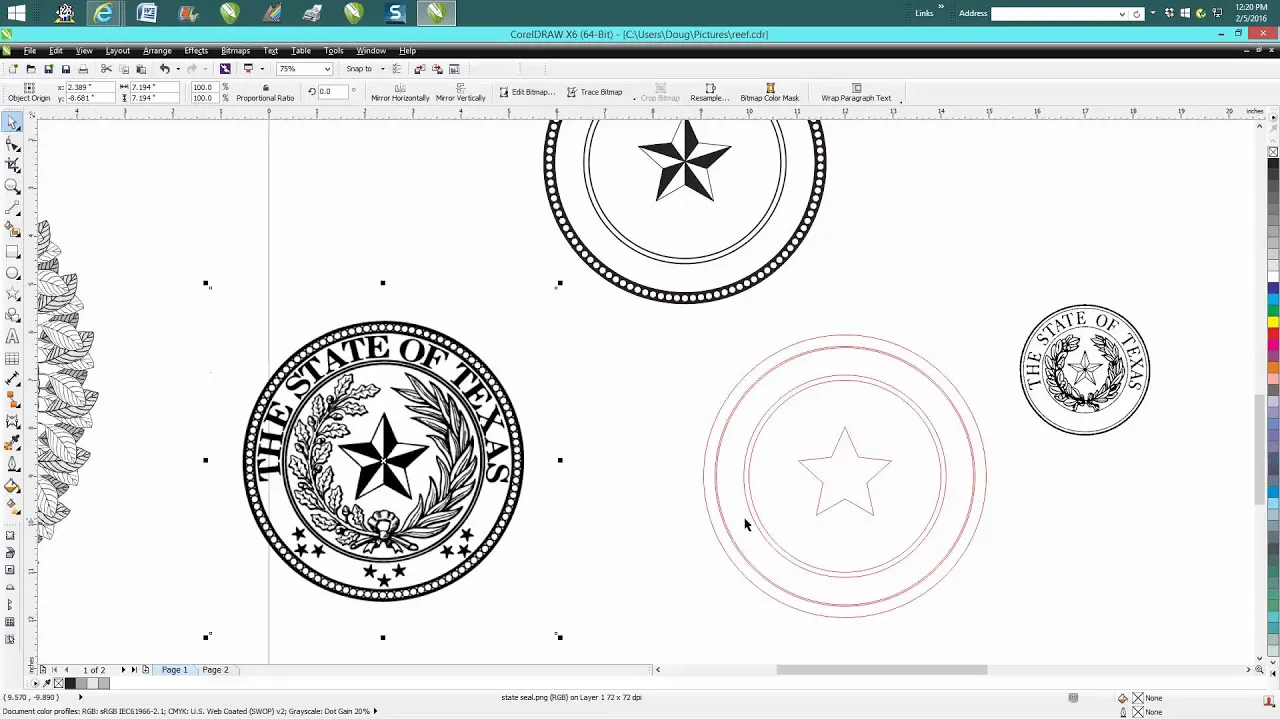The image size is (1280, 720).
Task: Click the Trace Bitmap button
Action: pyautogui.click(x=594, y=92)
